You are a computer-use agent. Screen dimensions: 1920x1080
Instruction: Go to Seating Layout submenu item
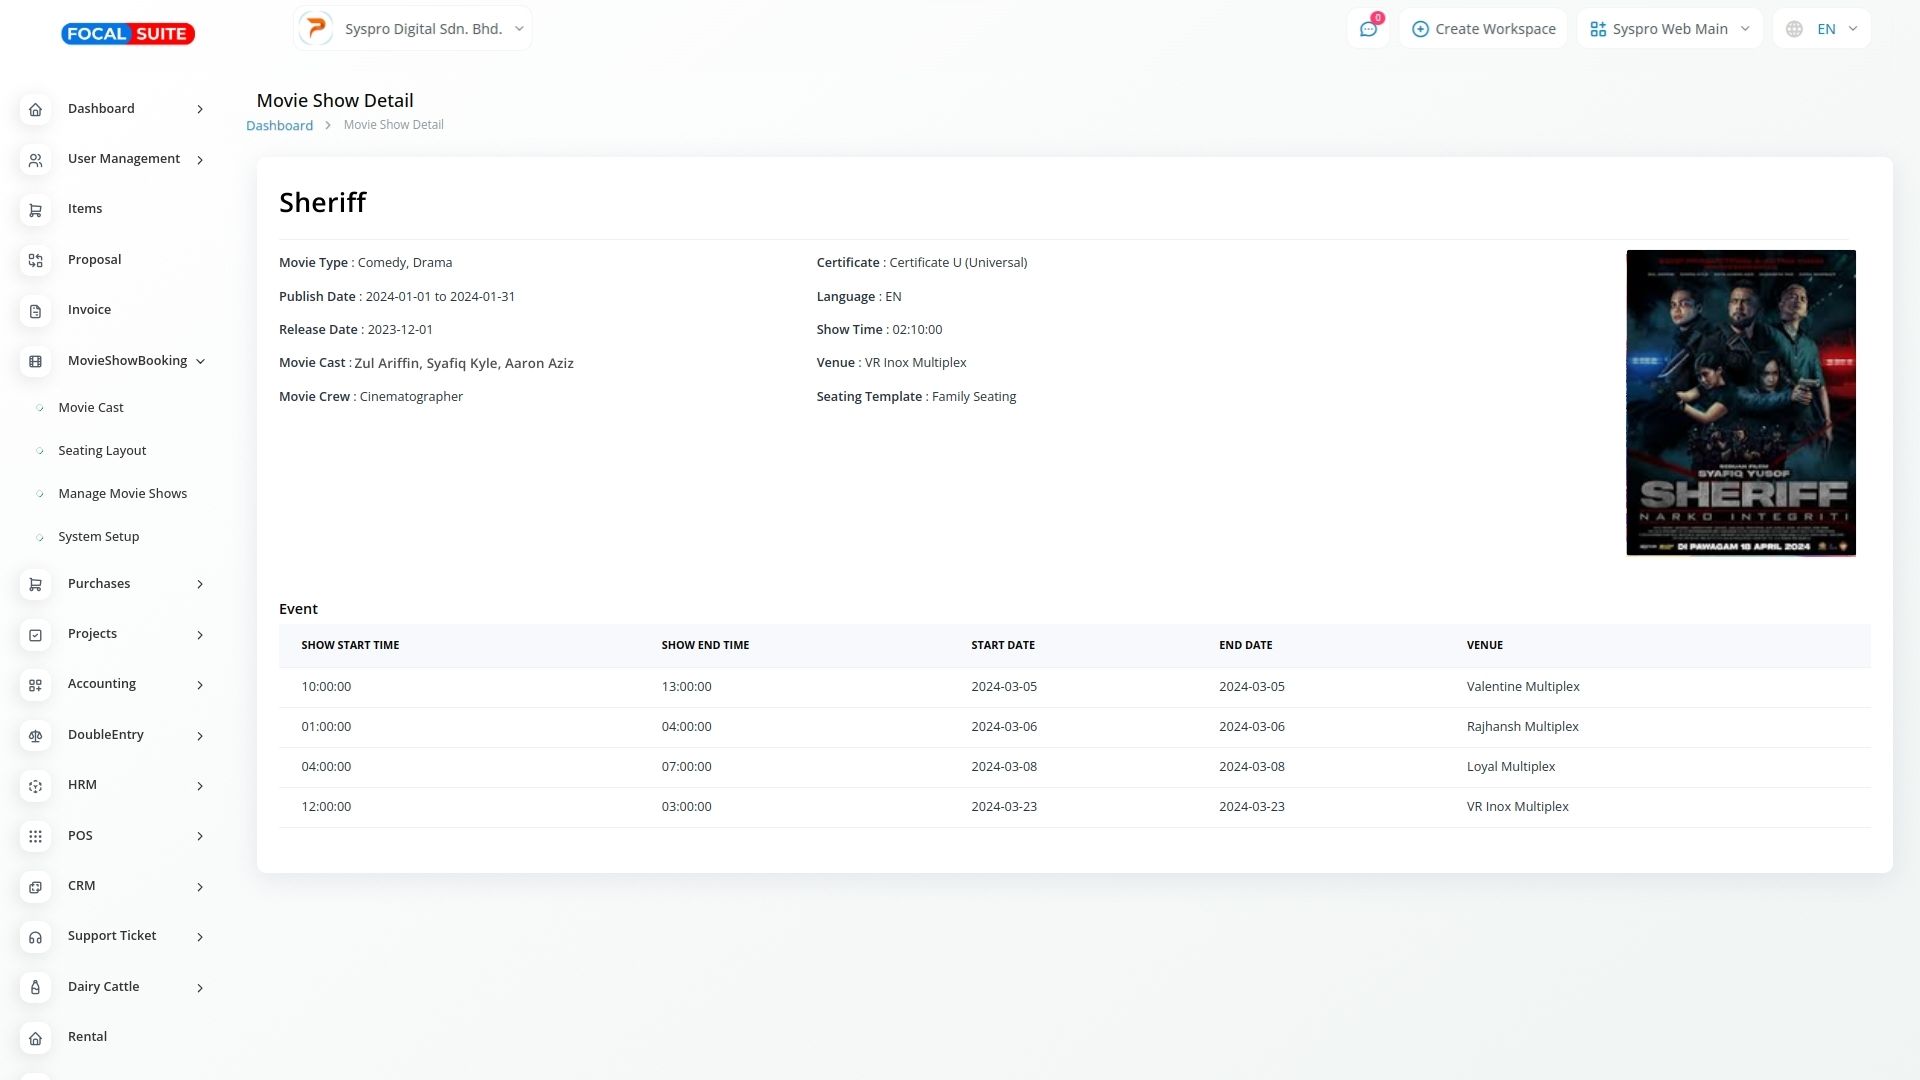point(102,451)
